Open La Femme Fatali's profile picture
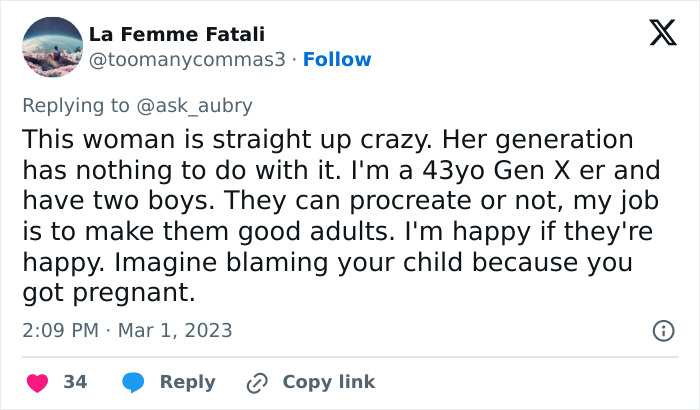The image size is (700, 410). (x=51, y=47)
